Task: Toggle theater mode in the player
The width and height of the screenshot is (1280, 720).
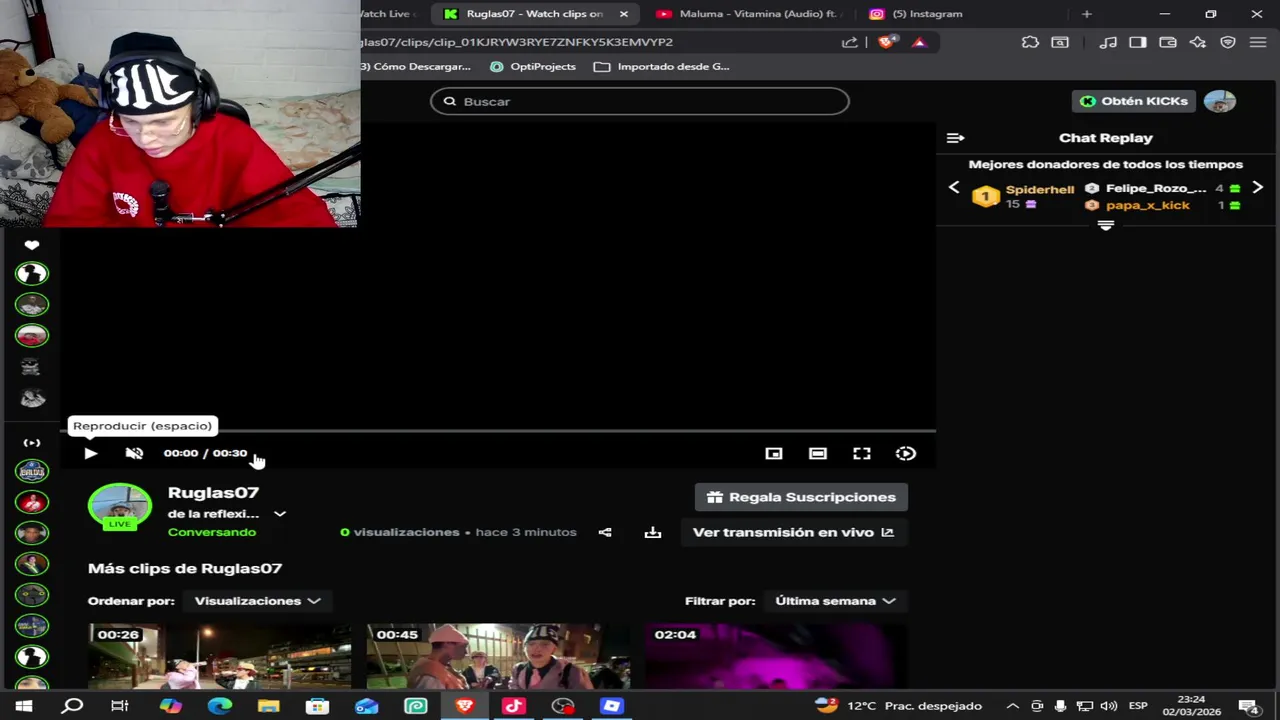Action: 818,453
